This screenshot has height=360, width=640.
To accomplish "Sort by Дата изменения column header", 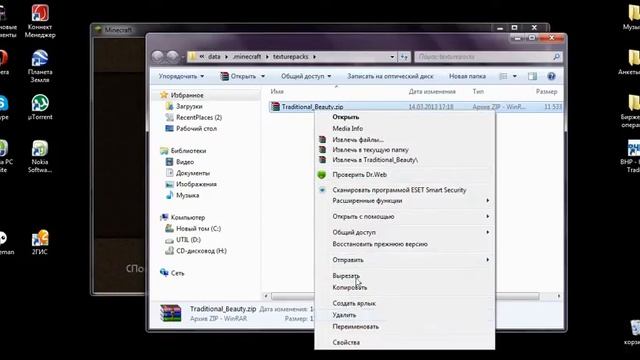I will [432, 92].
